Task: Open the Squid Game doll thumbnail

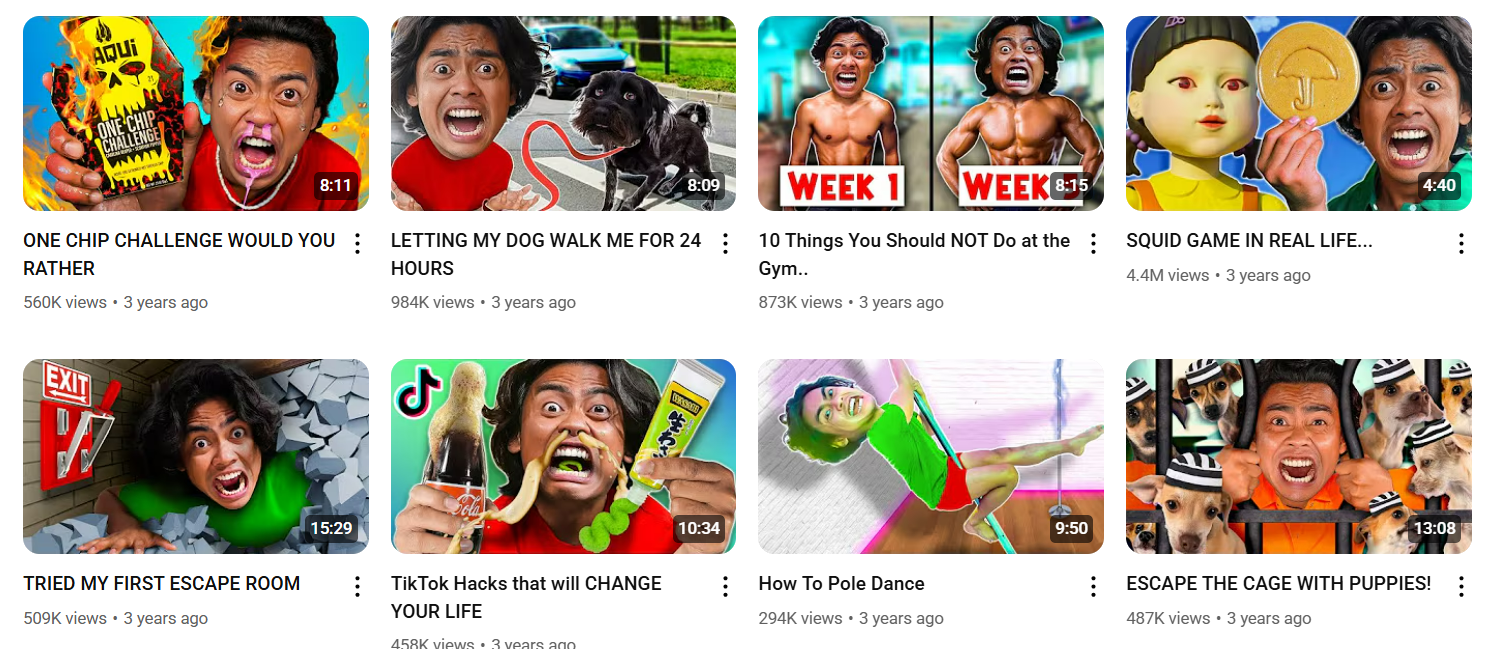Action: tap(1299, 113)
